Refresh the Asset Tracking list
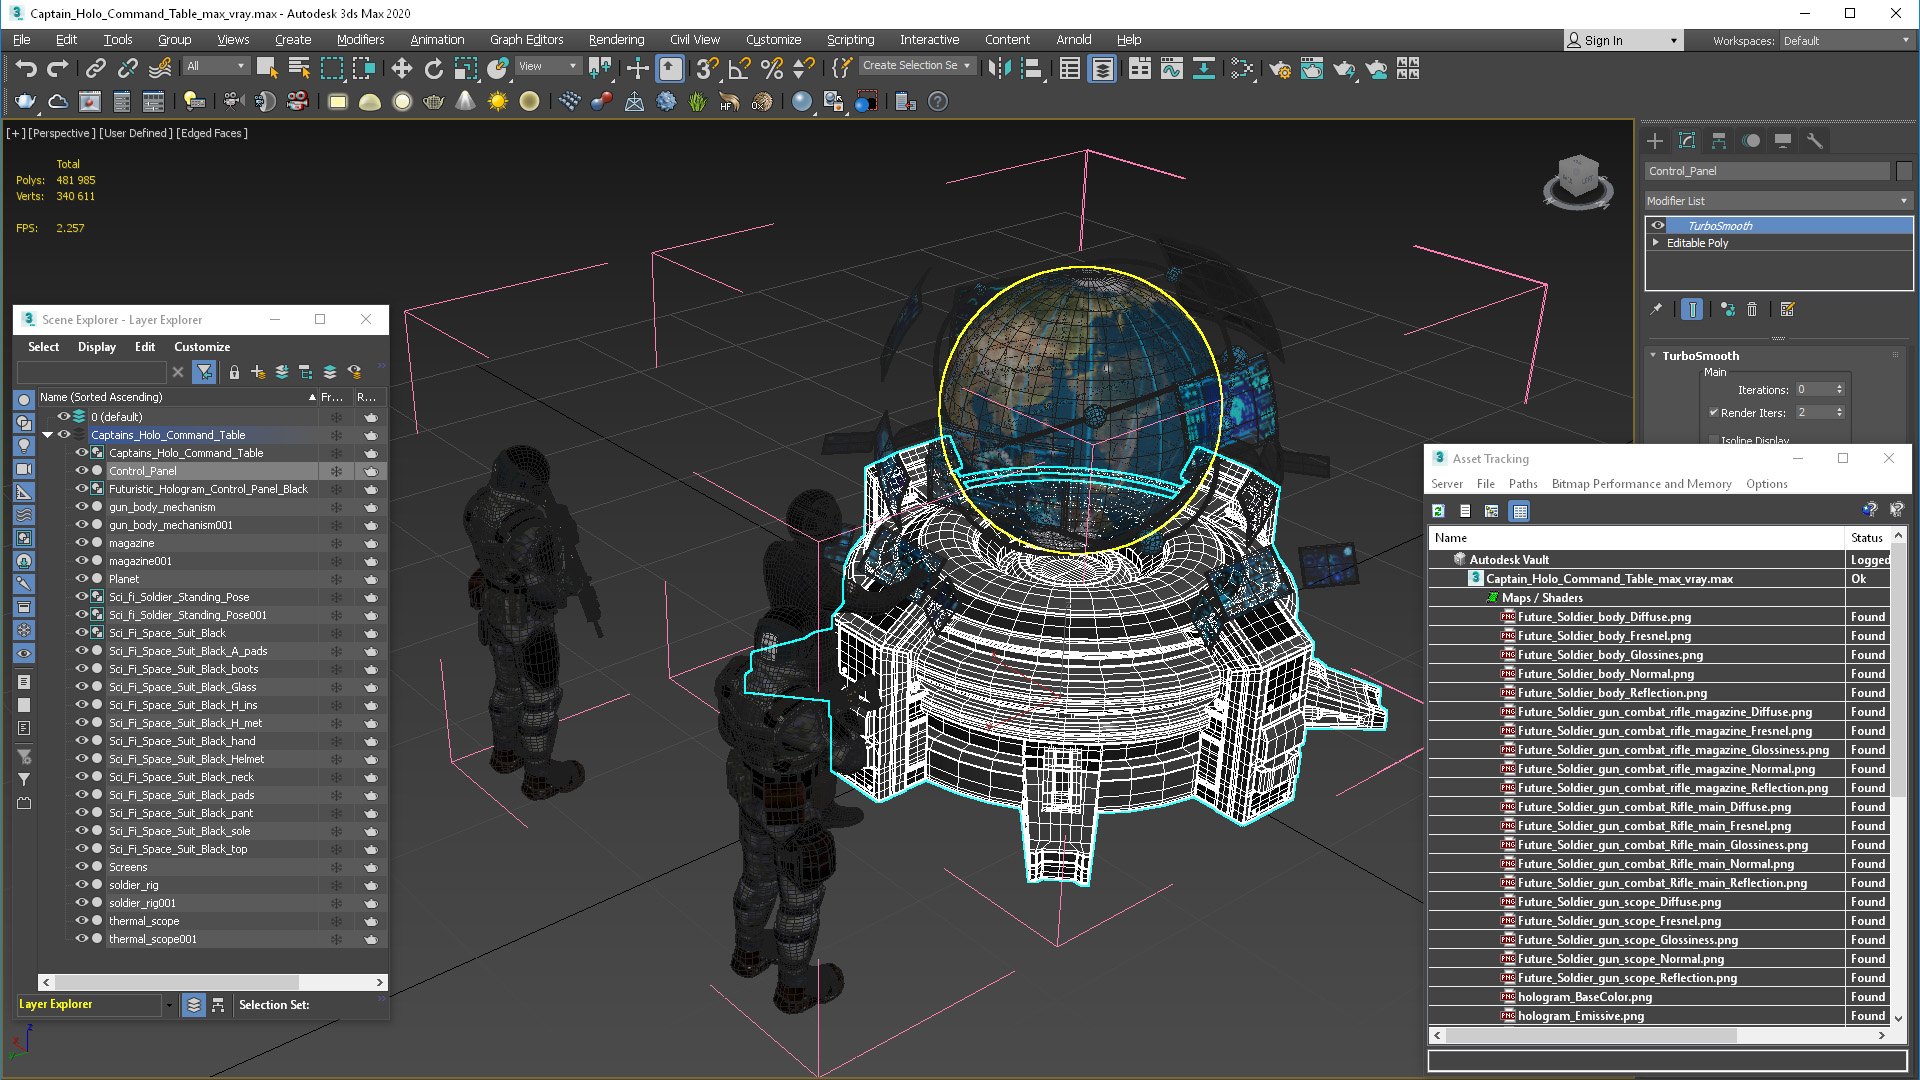The width and height of the screenshot is (1920, 1080). coord(1438,511)
